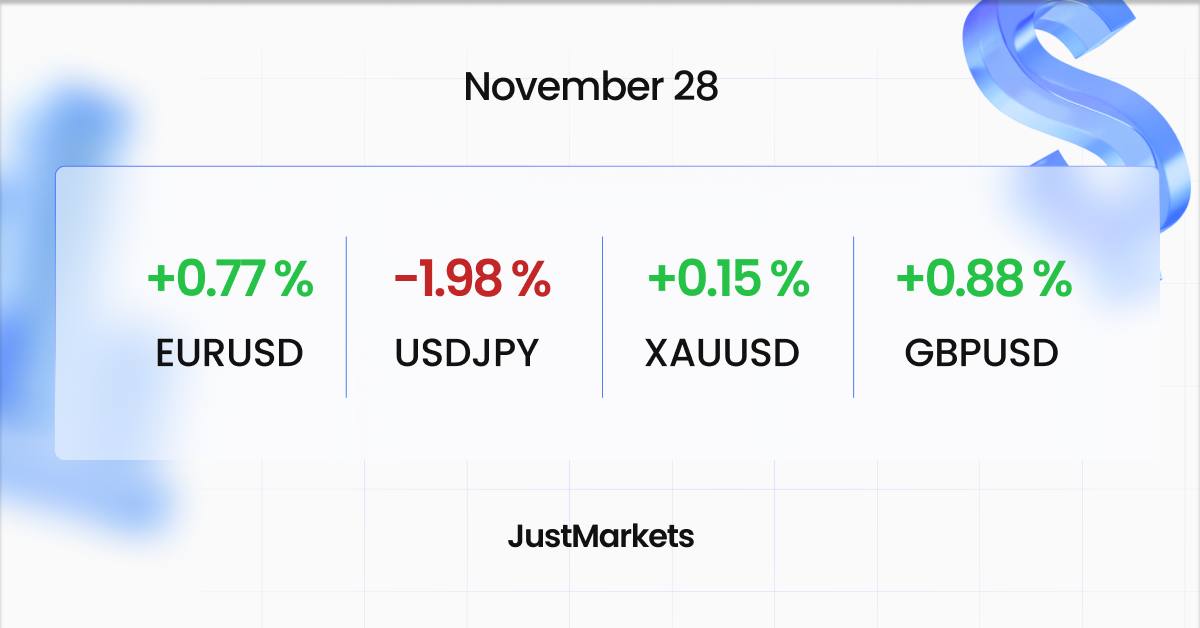Click the USDJPY currency pair label

tap(467, 353)
